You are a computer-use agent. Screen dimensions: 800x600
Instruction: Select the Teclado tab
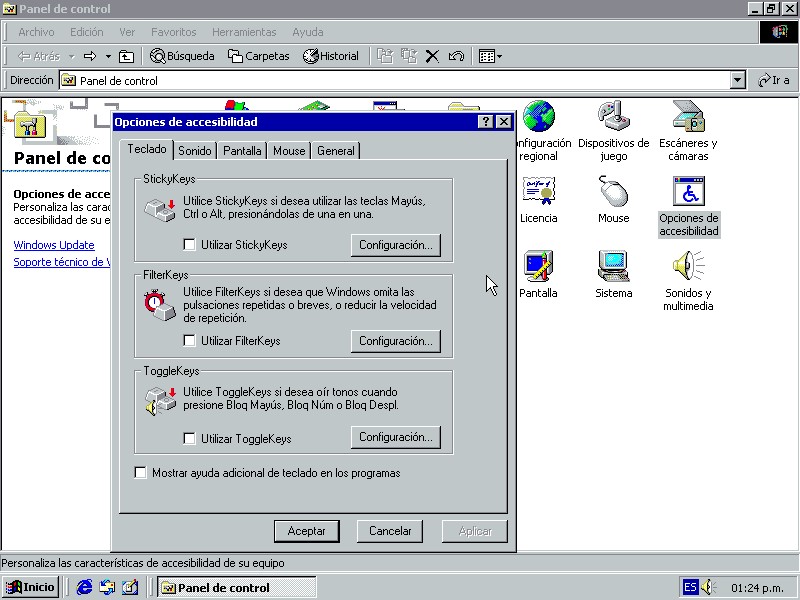pyautogui.click(x=147, y=149)
